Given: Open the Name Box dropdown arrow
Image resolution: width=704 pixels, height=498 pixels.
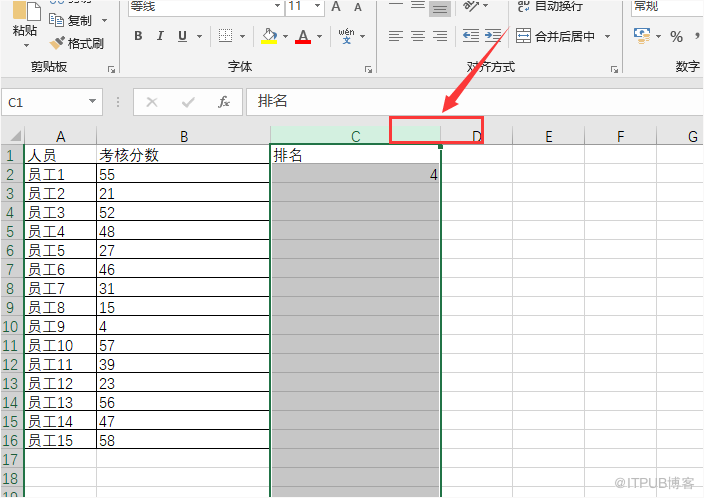Looking at the screenshot, I should click(92, 101).
